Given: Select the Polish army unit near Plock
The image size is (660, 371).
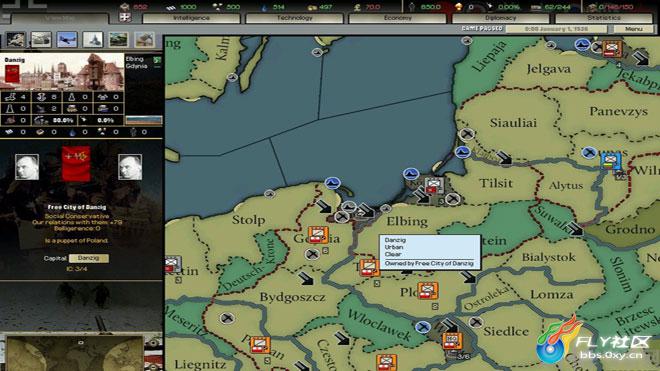Looking at the screenshot, I should pyautogui.click(x=428, y=291).
